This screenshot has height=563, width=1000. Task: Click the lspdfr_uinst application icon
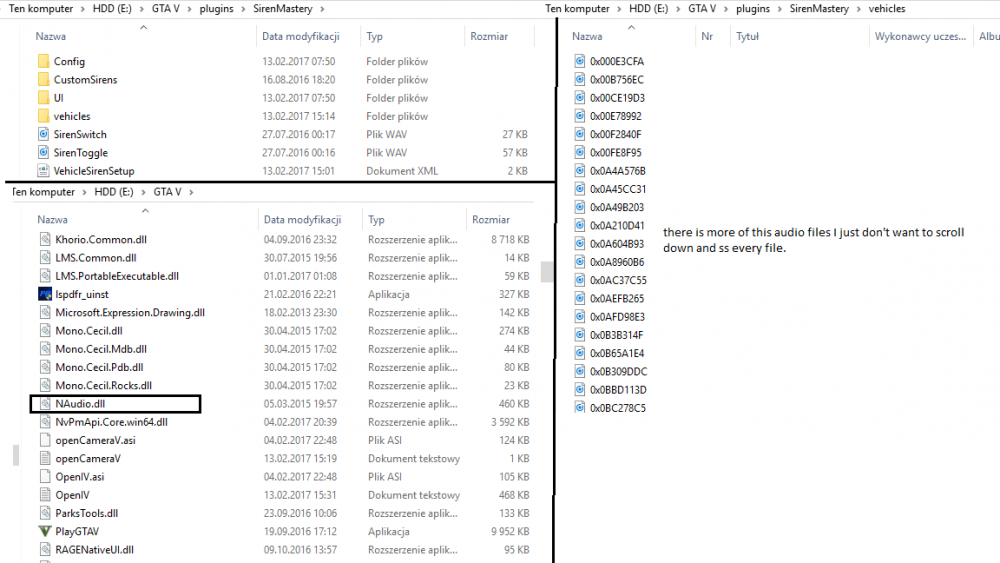click(45, 294)
